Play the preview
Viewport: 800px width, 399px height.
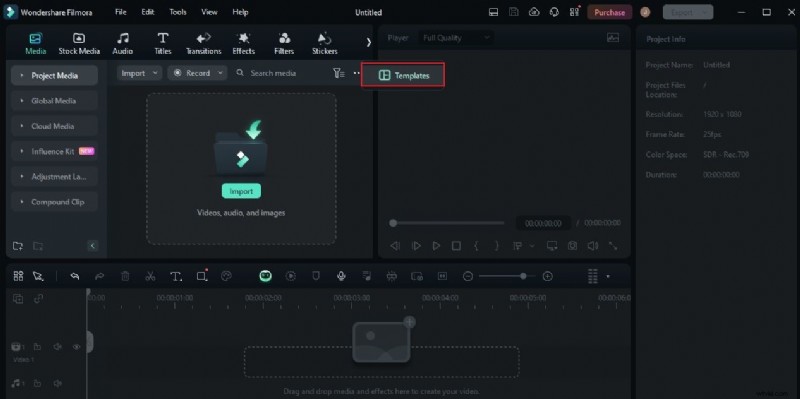pos(436,246)
